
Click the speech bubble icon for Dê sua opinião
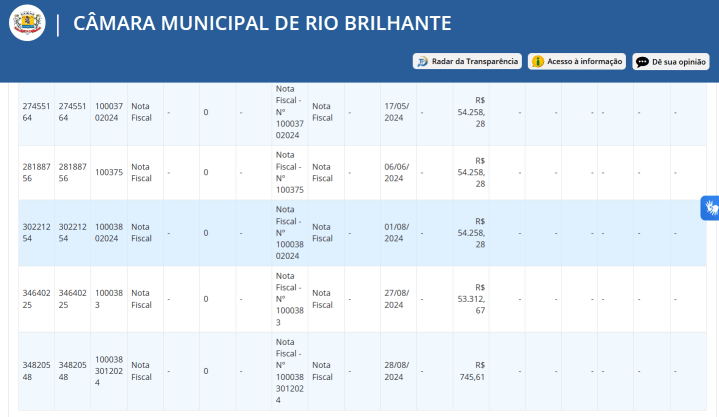click(x=642, y=61)
